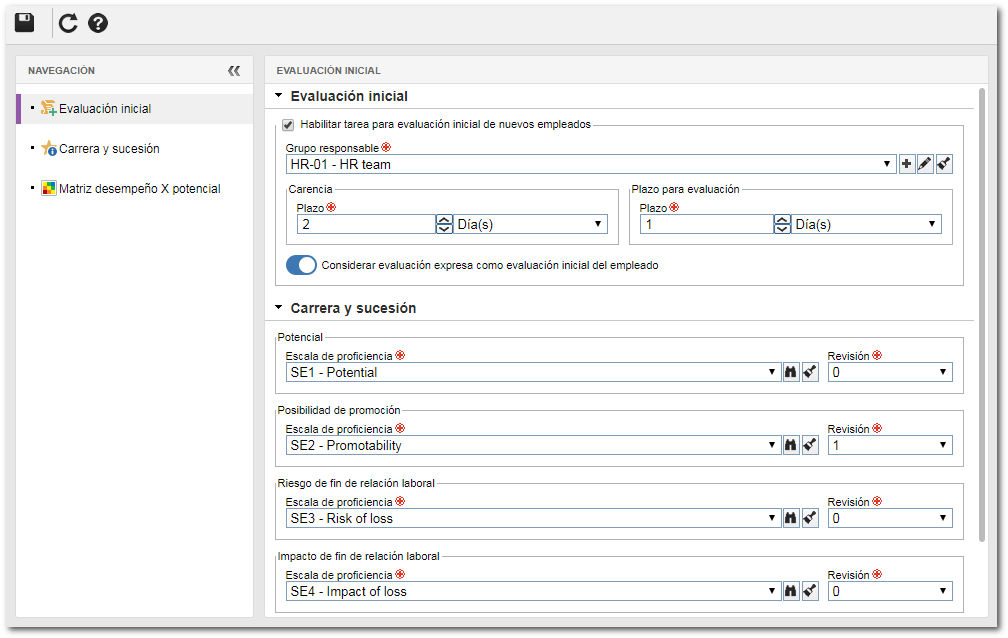Select Matriz desempeño X potencial in navigation

[x=140, y=188]
